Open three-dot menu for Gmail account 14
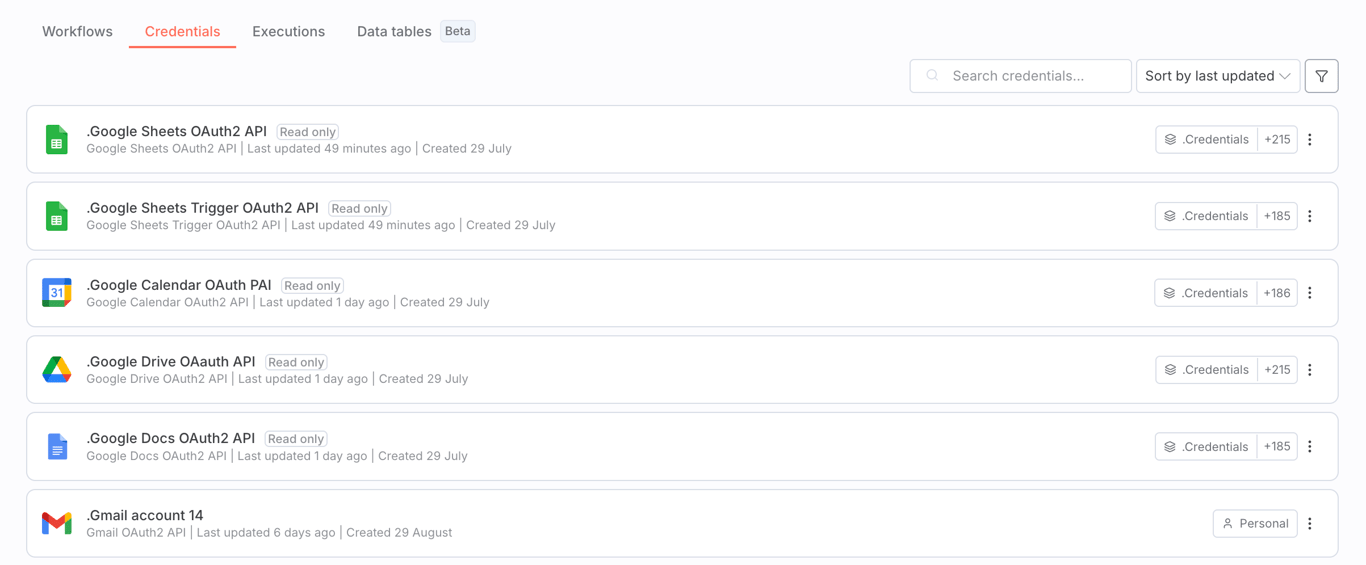 (x=1310, y=523)
